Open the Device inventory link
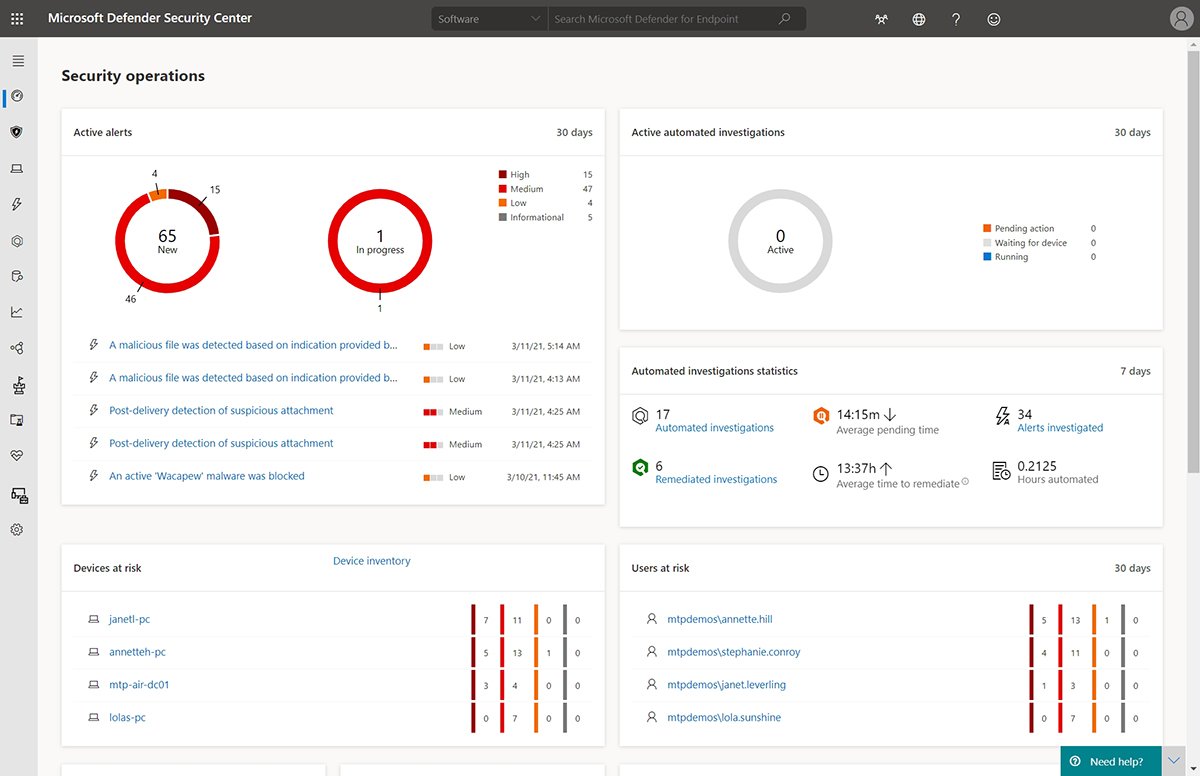The image size is (1200, 776). (x=371, y=561)
